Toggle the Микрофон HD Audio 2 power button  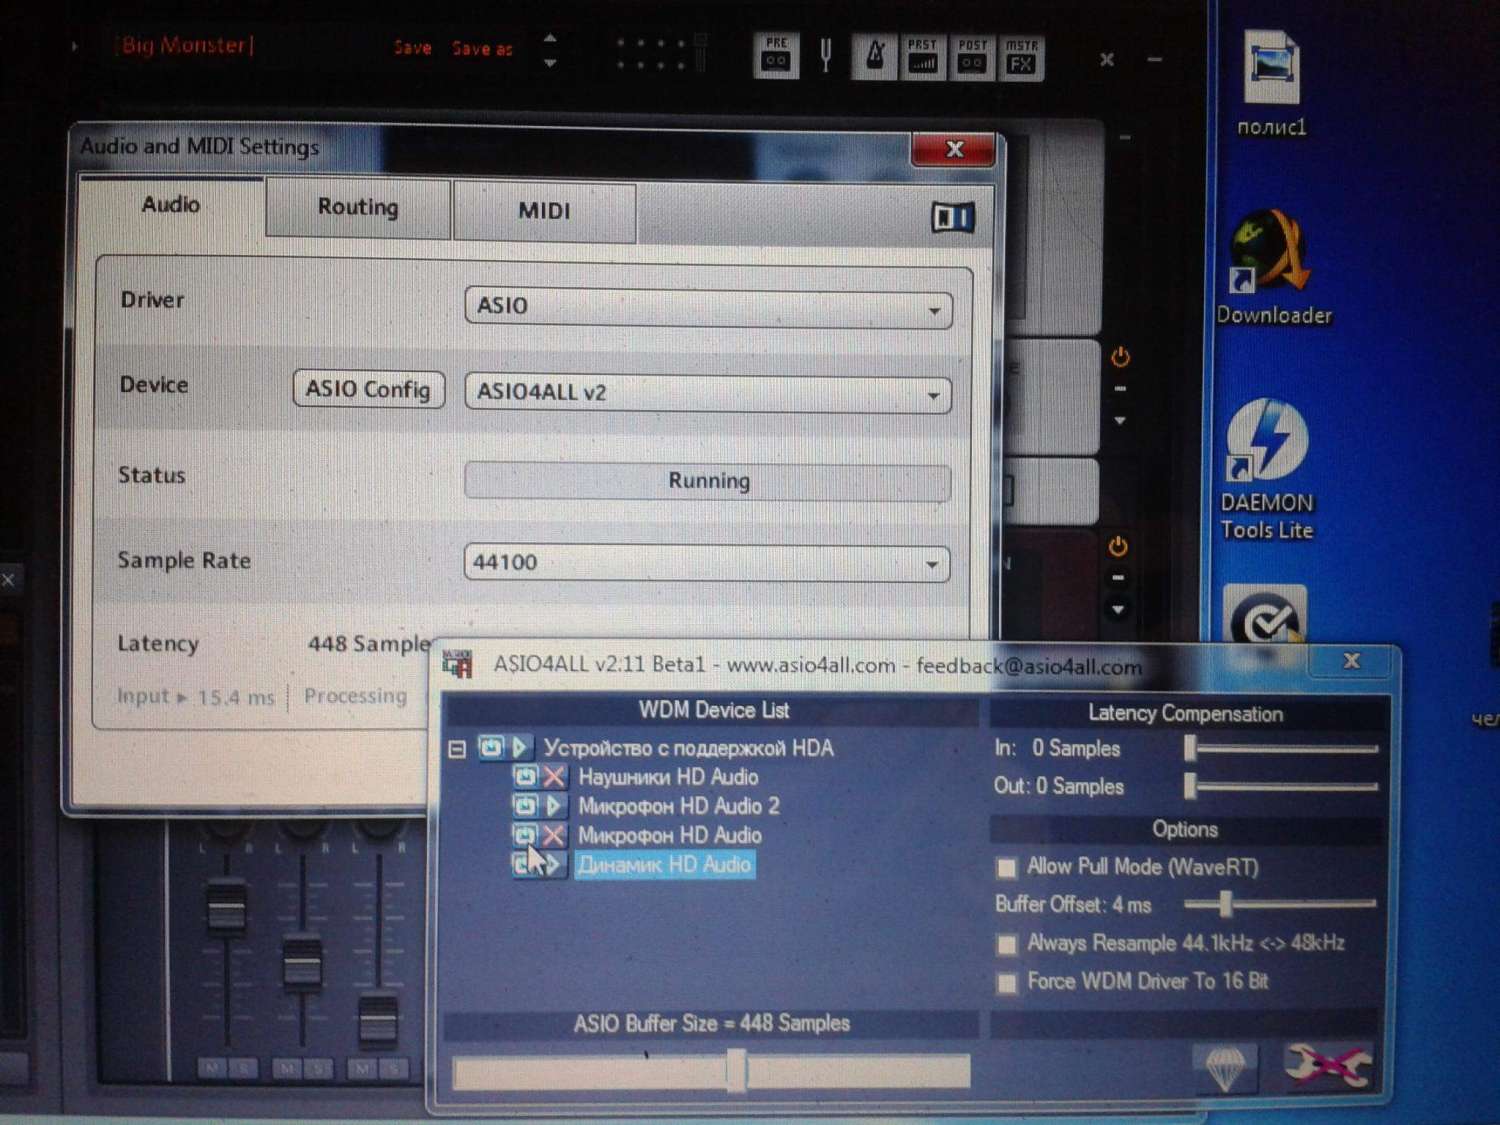coord(525,805)
